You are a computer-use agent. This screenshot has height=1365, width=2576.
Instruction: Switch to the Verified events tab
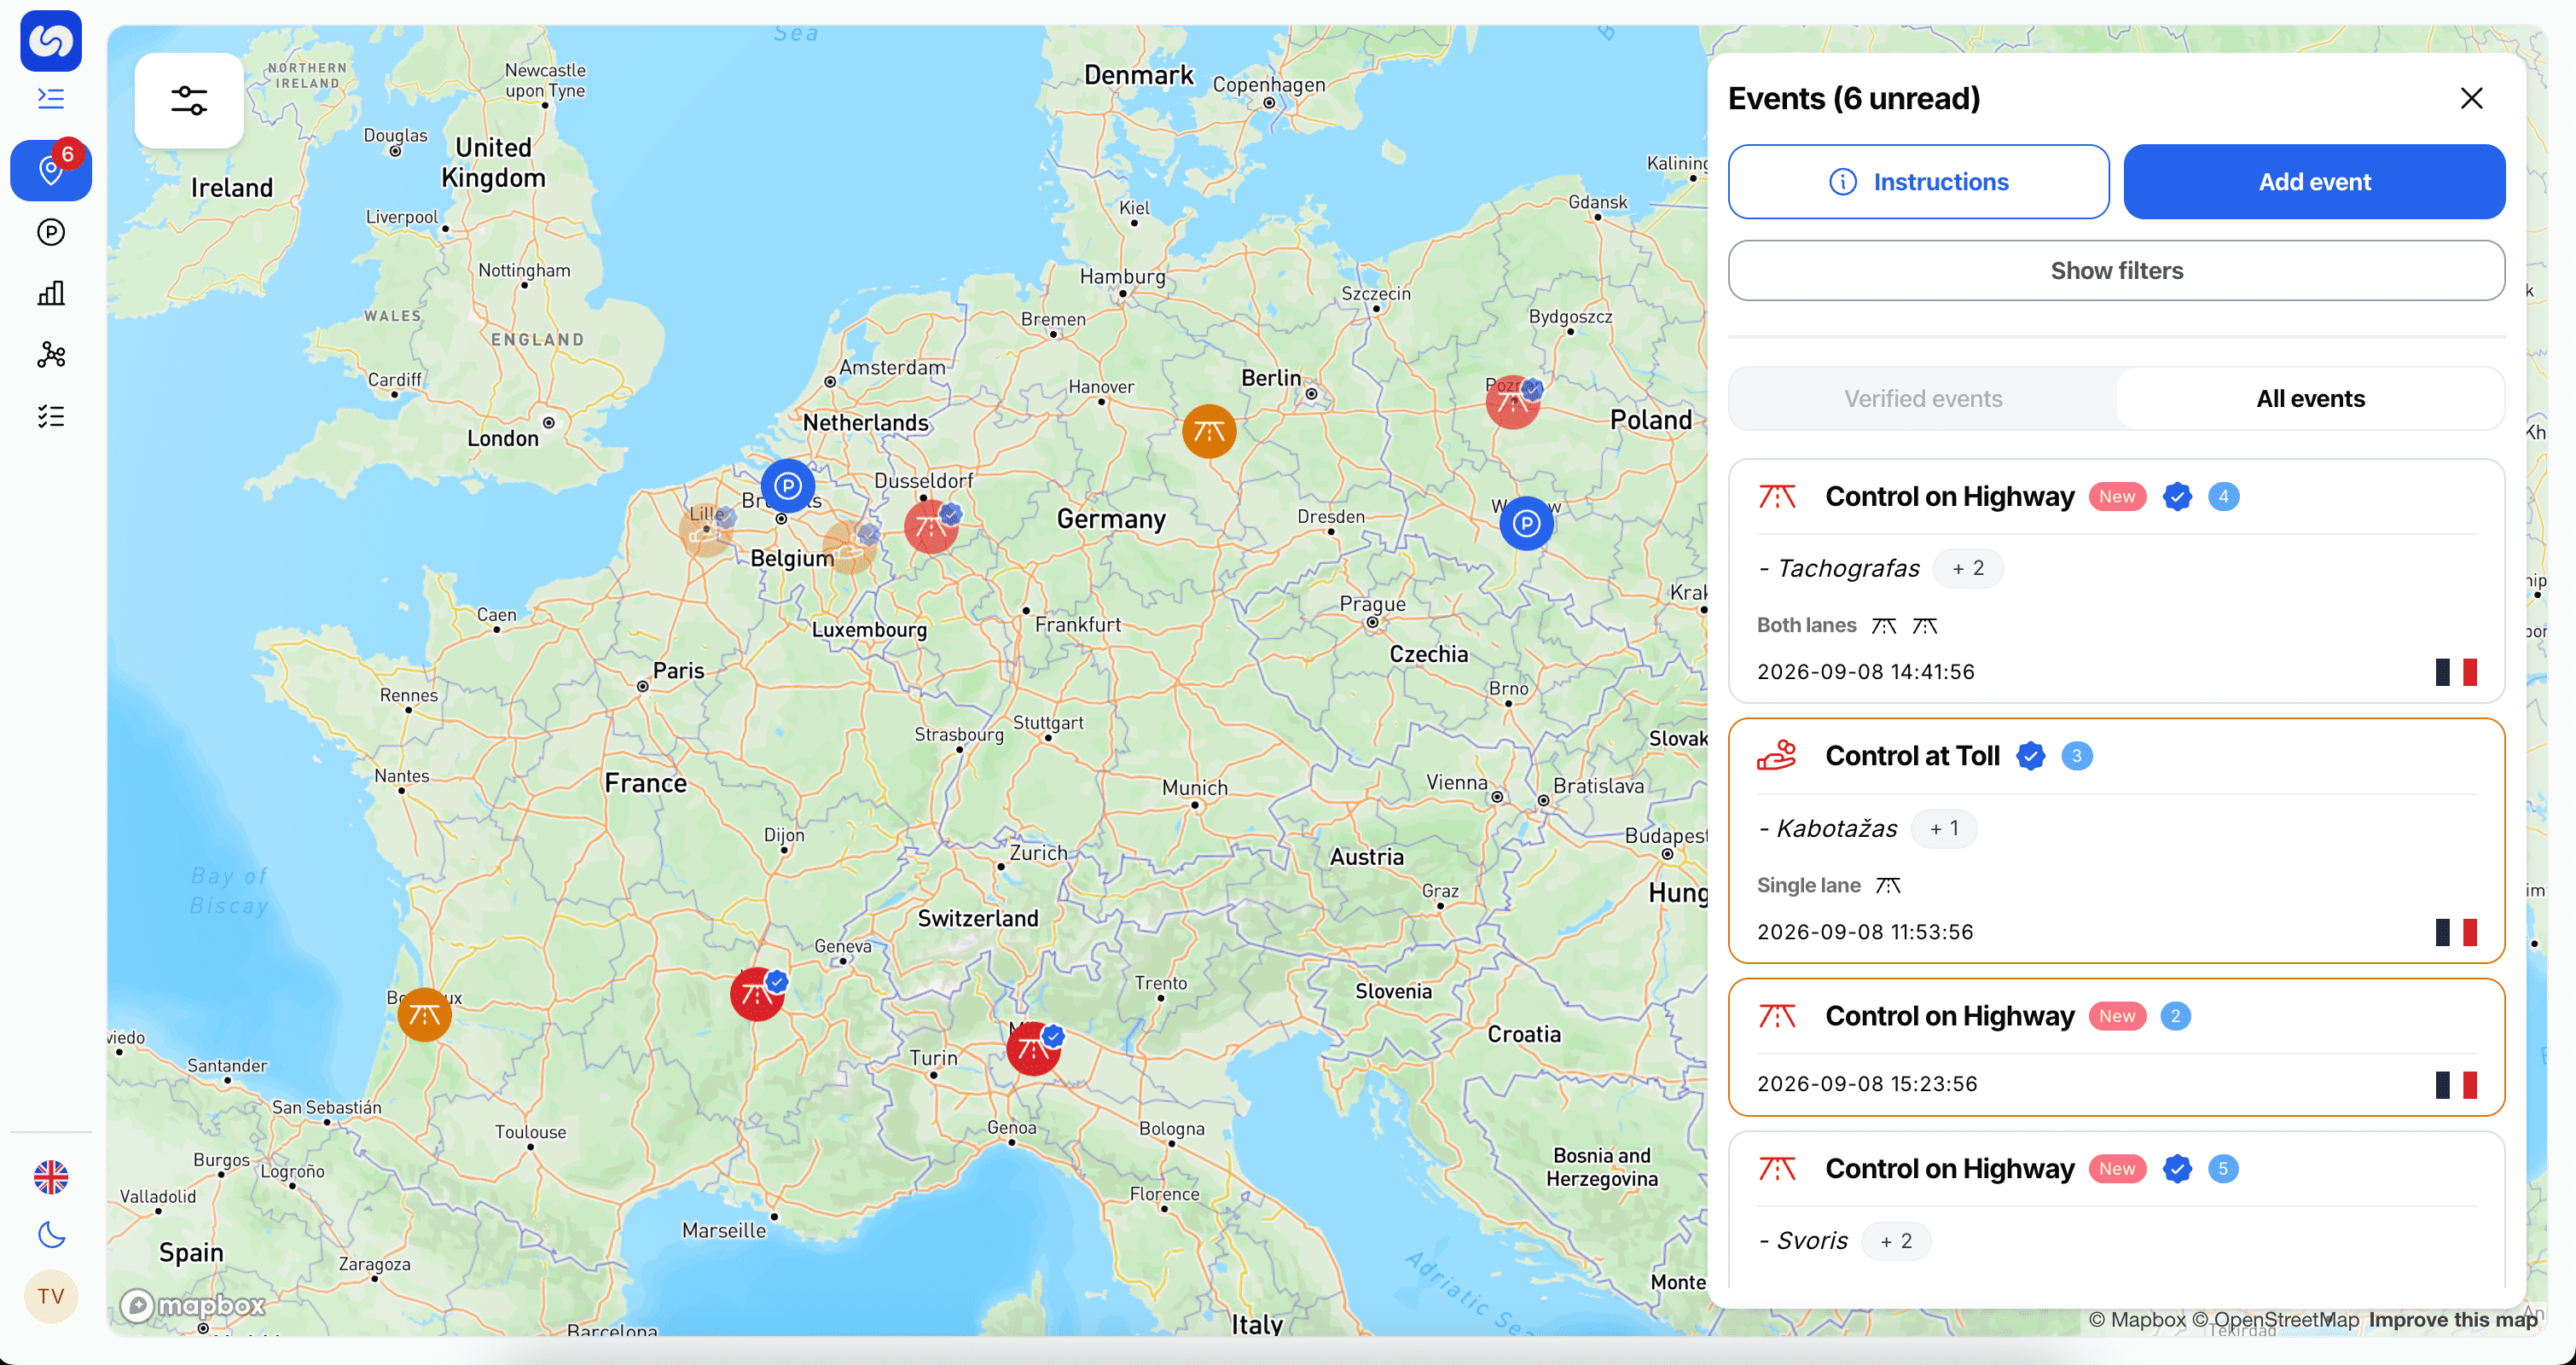point(1923,399)
